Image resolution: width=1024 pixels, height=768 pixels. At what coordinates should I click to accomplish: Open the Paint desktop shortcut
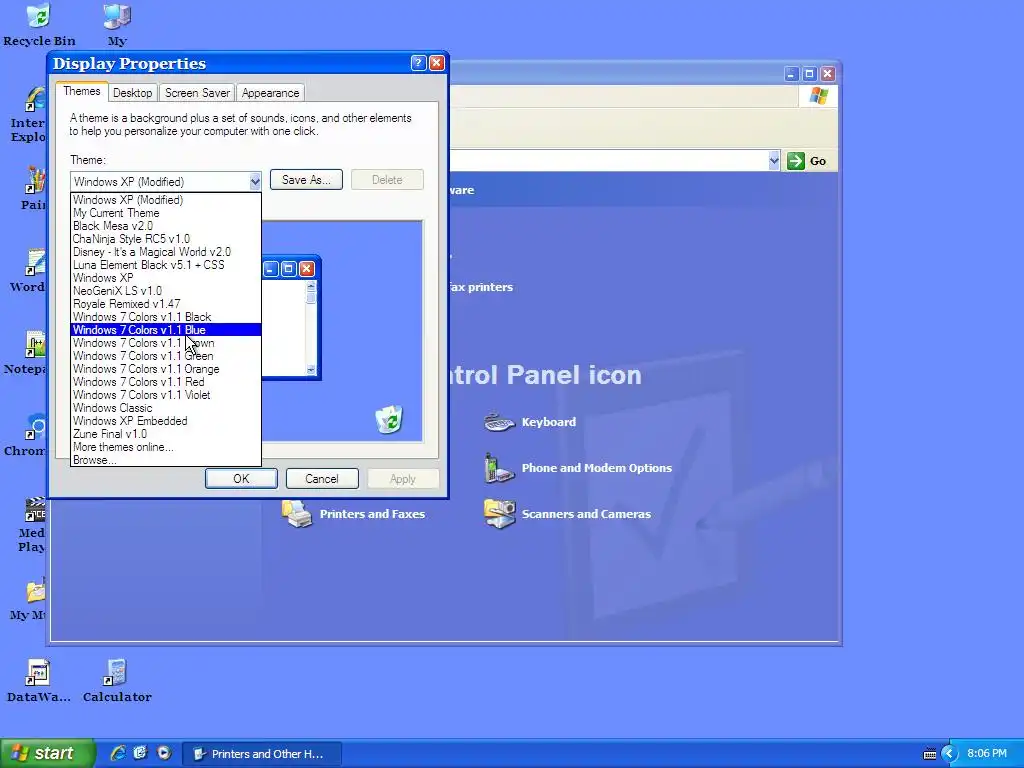(33, 189)
